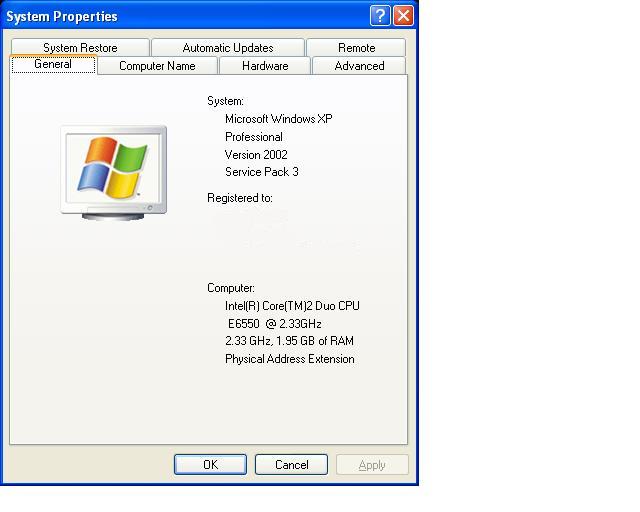This screenshot has width=640, height=512.
Task: Click the 'System:' heading label
Action: (x=225, y=101)
